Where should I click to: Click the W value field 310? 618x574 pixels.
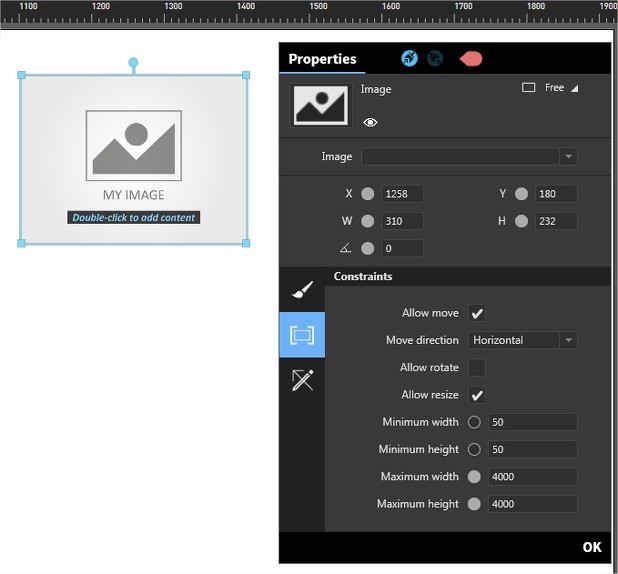pyautogui.click(x=402, y=221)
